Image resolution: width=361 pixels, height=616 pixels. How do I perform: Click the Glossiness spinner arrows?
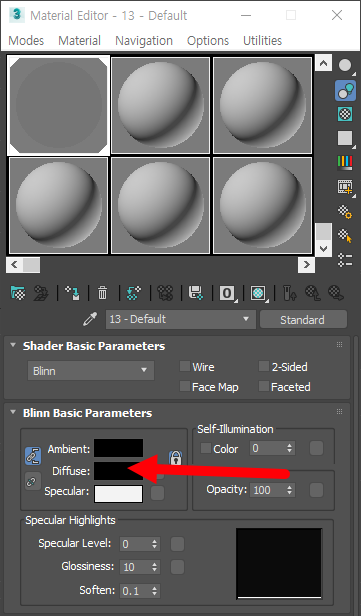coord(154,567)
